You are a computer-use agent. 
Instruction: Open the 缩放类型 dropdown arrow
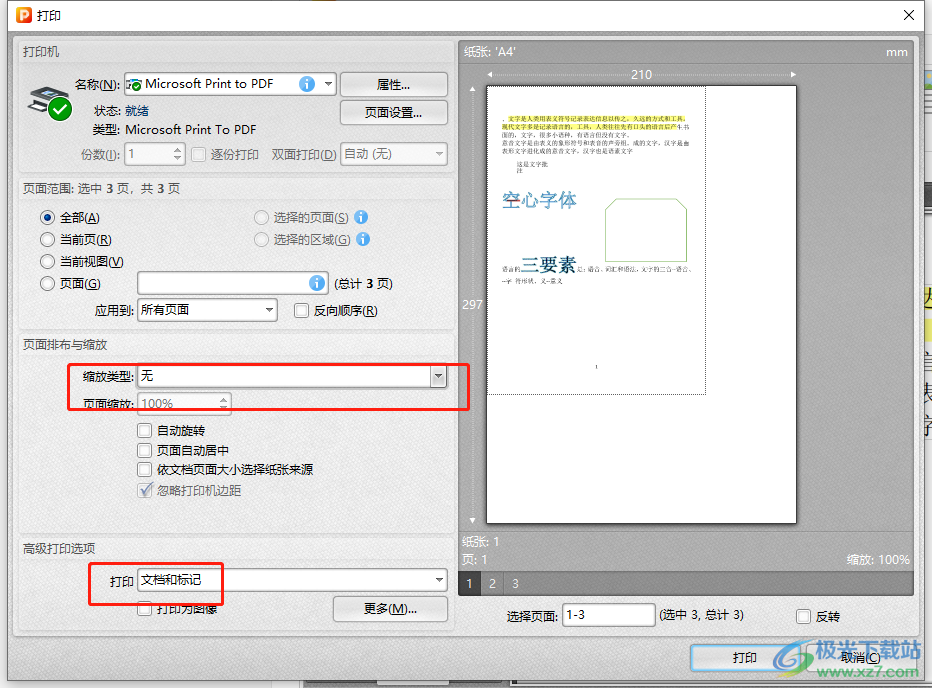pyautogui.click(x=438, y=376)
